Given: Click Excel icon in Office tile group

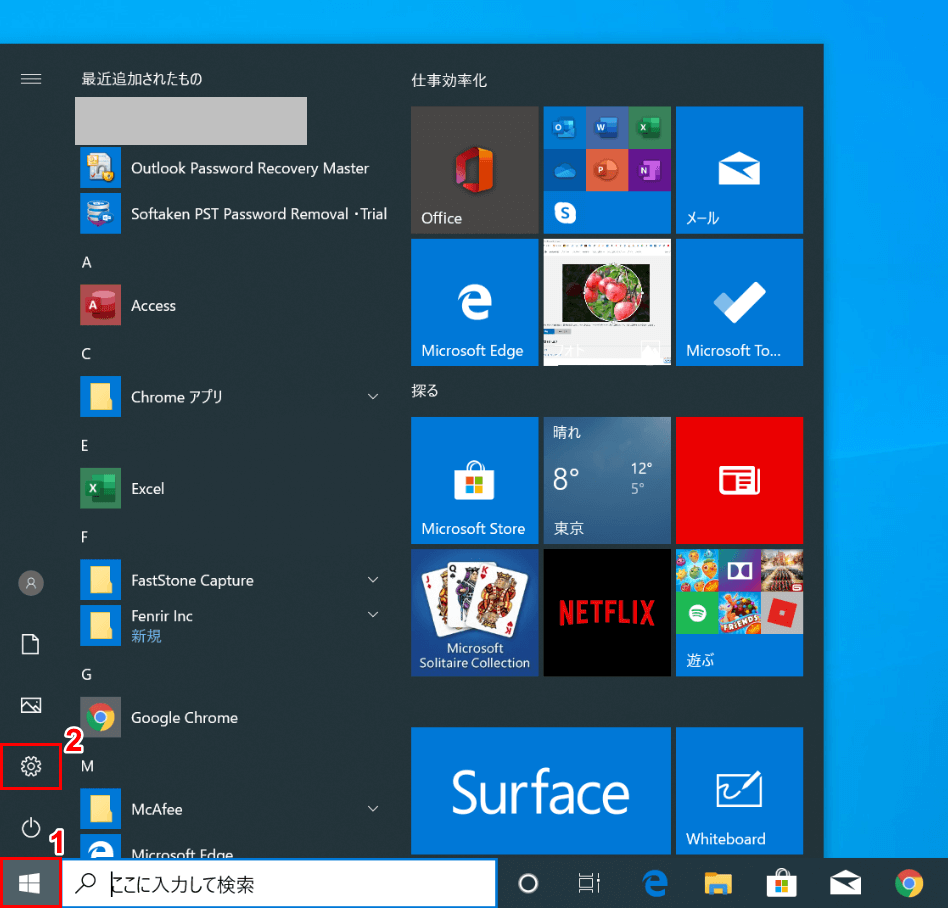Looking at the screenshot, I should pyautogui.click(x=649, y=128).
